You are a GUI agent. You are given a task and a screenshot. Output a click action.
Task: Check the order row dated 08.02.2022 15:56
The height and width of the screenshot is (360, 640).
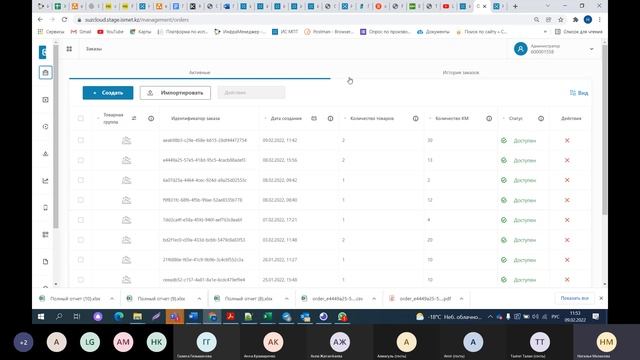[80, 160]
